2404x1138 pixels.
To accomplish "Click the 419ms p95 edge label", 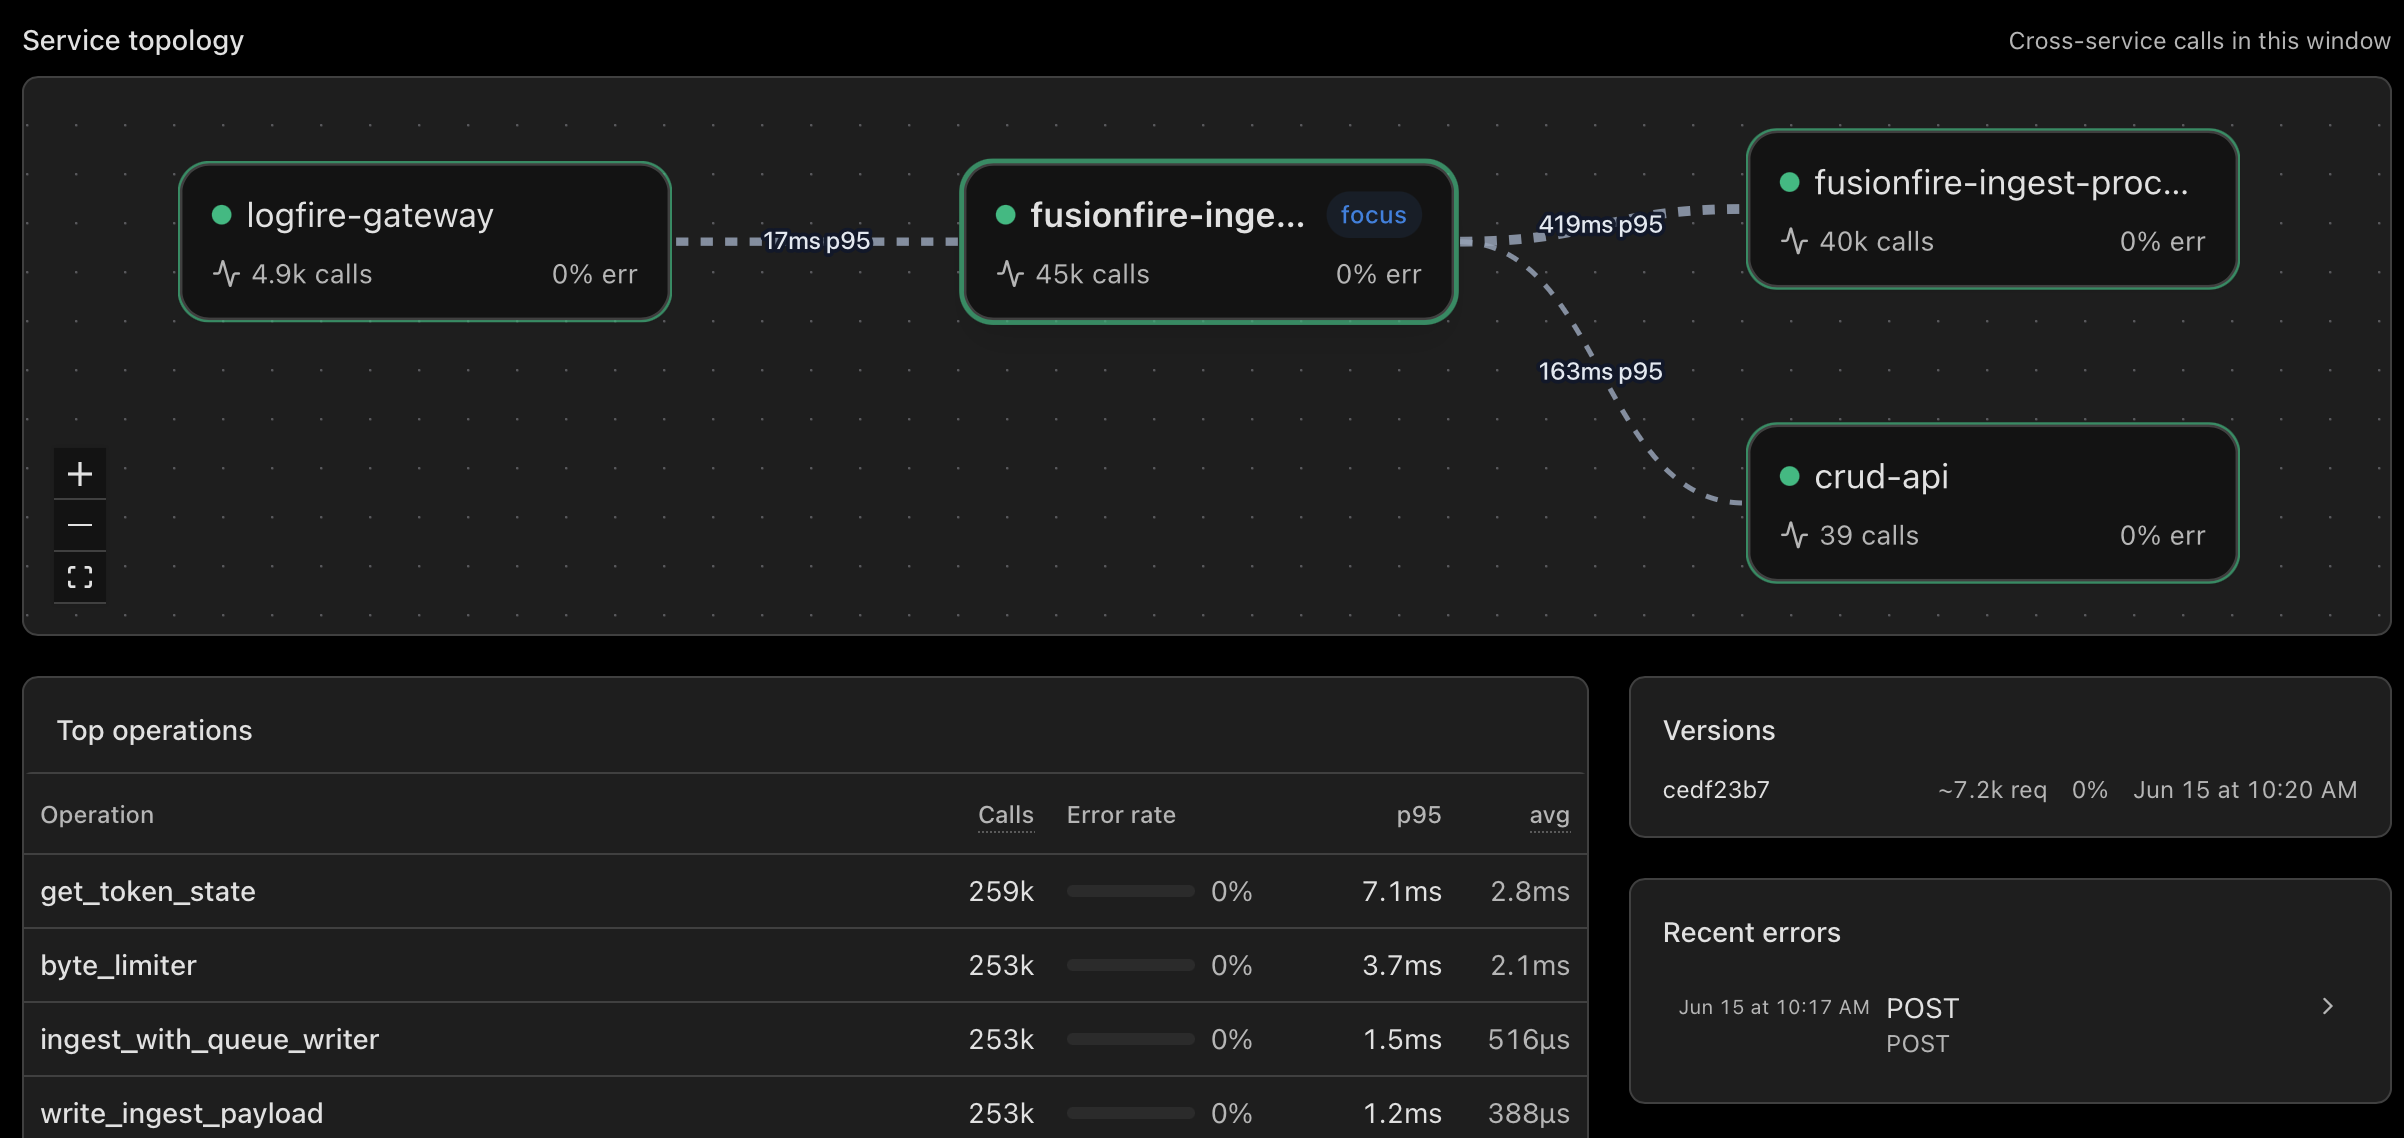I will tap(1600, 224).
